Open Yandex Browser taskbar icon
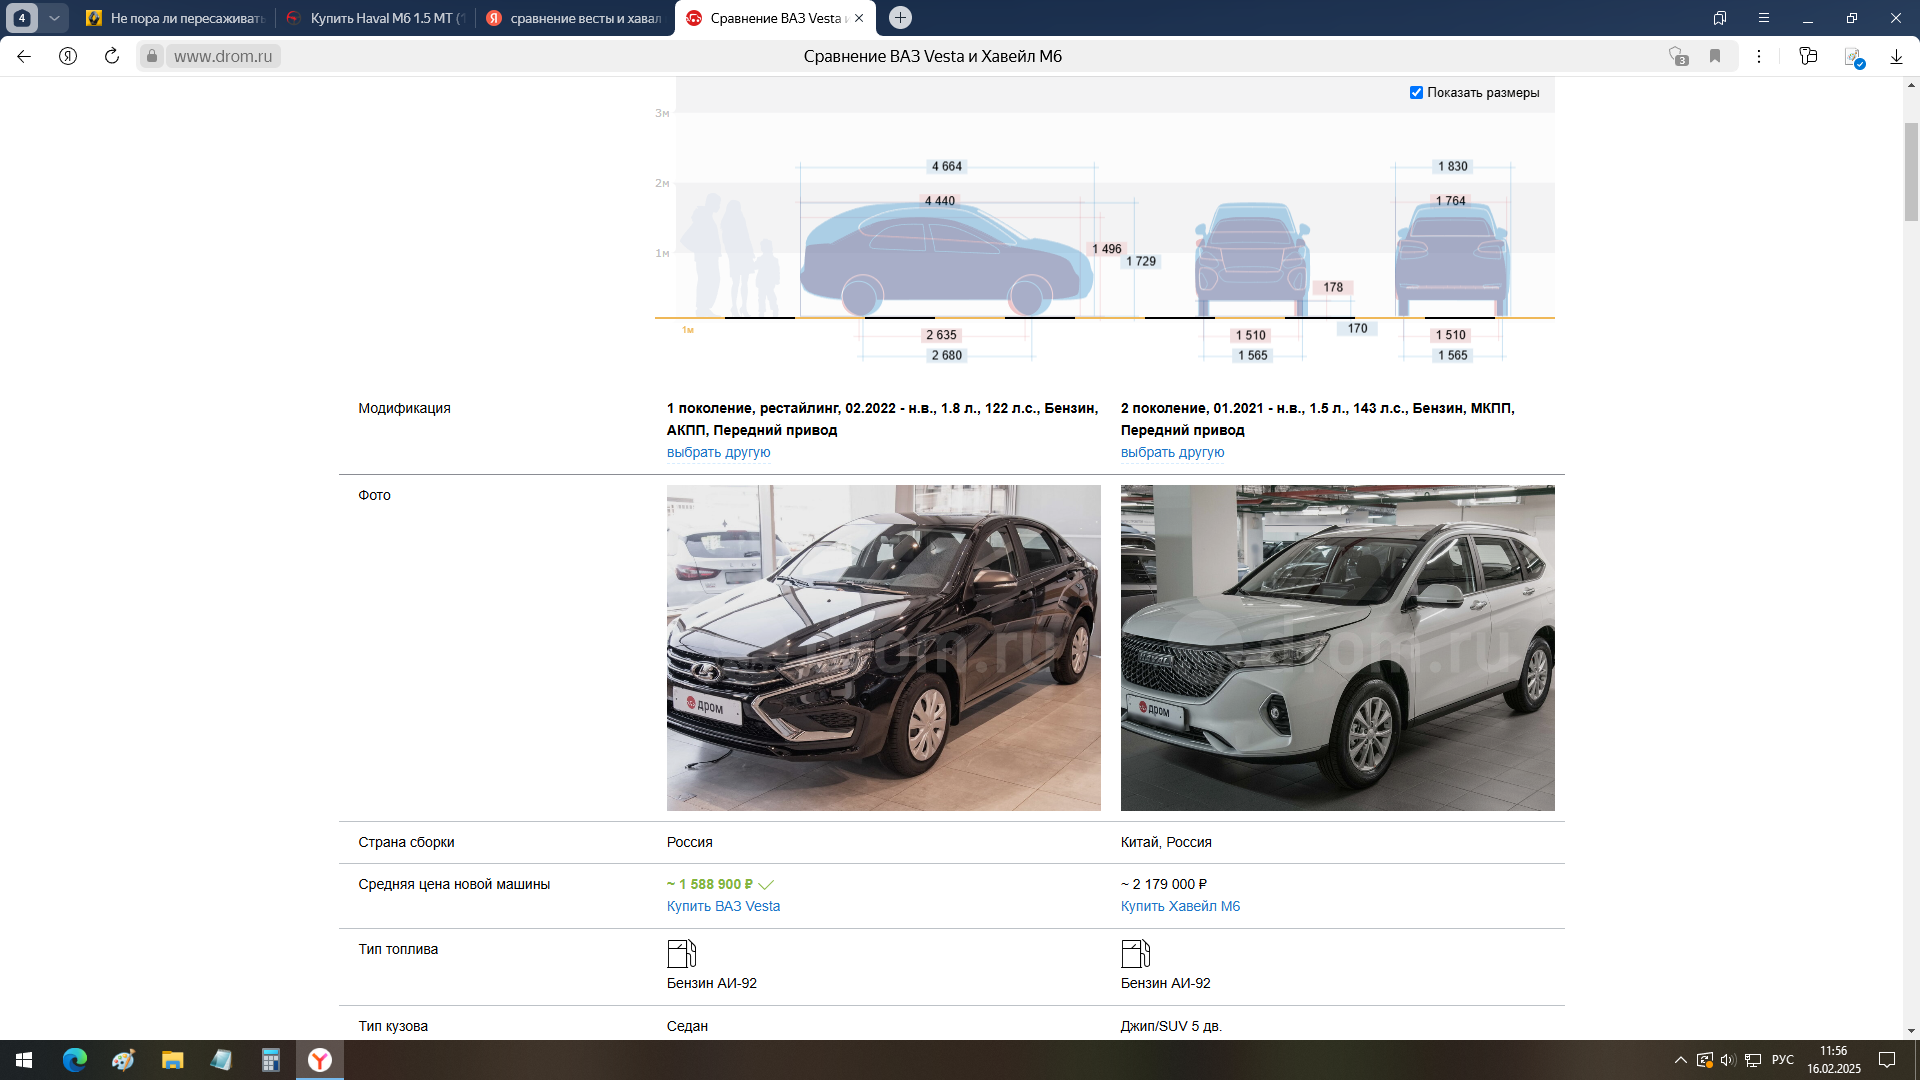 tap(319, 1060)
